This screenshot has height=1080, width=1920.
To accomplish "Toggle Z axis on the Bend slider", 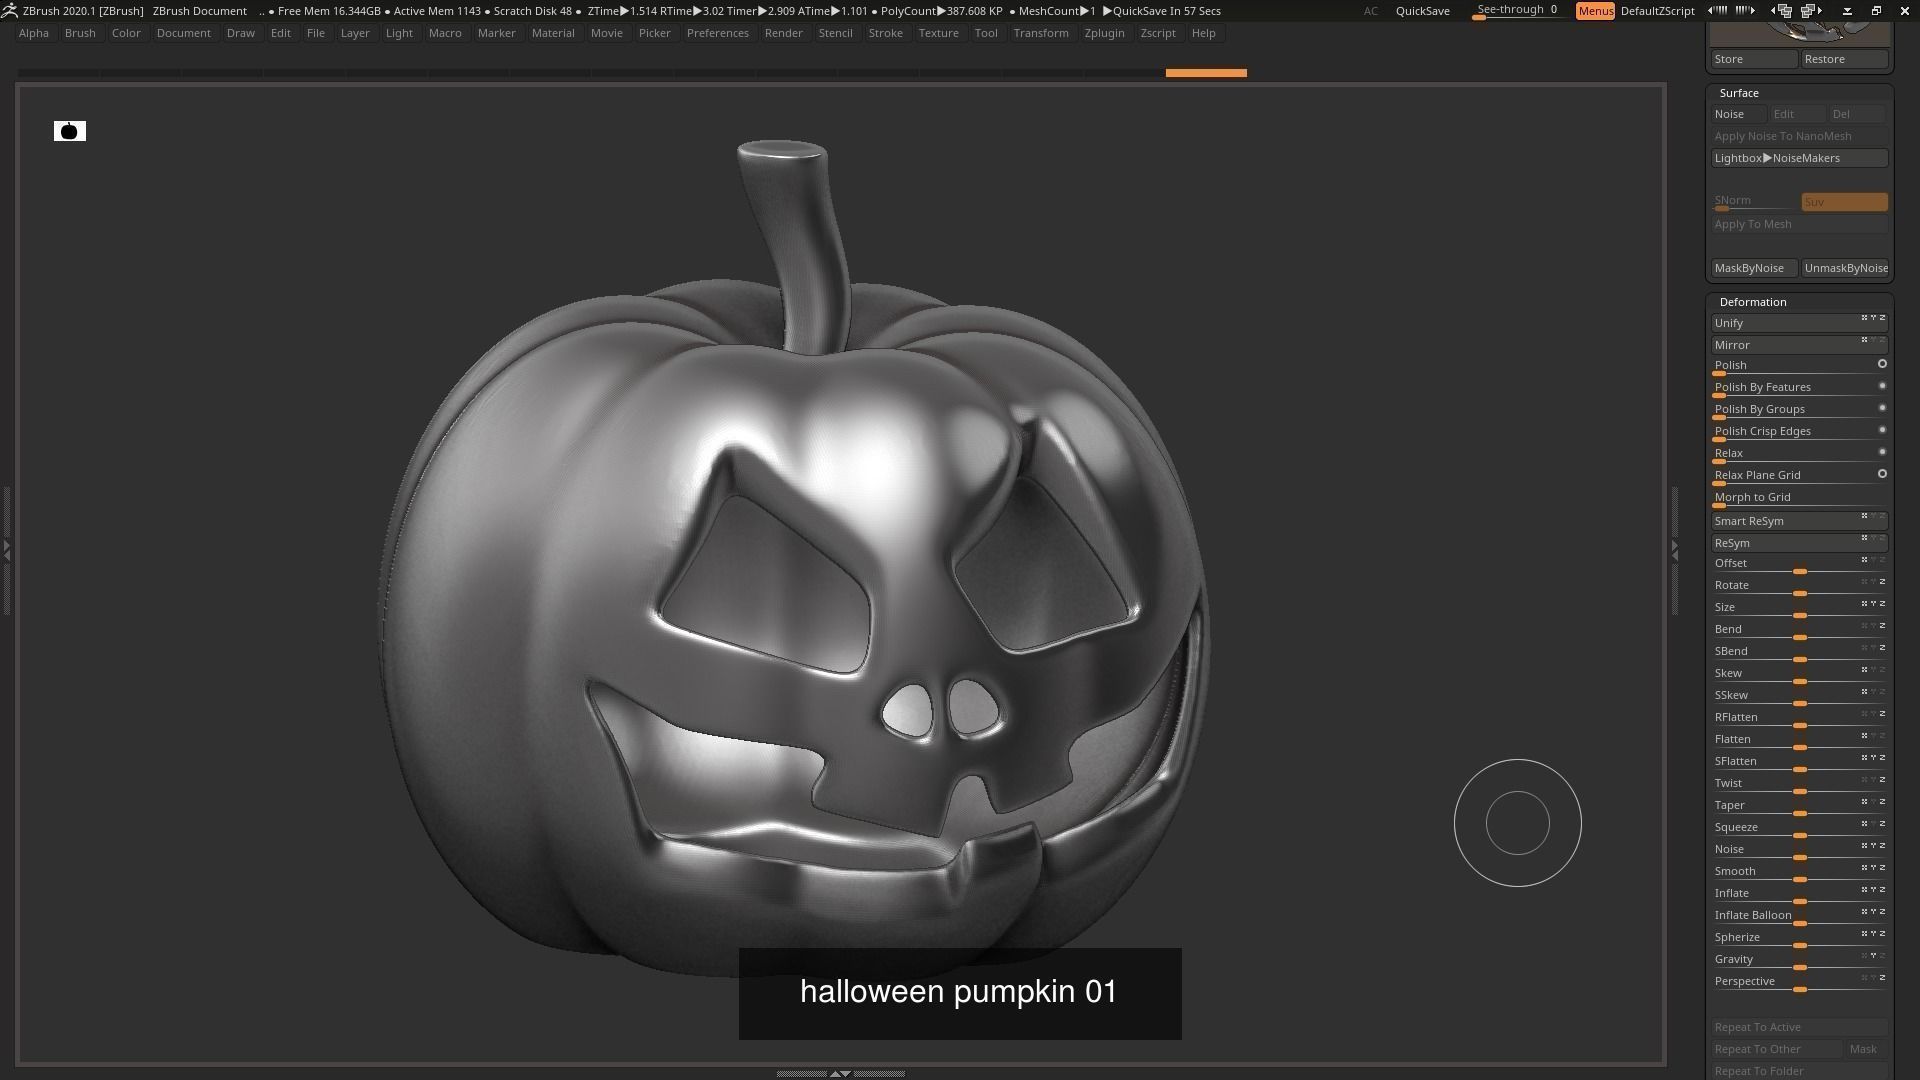I will (x=1882, y=625).
